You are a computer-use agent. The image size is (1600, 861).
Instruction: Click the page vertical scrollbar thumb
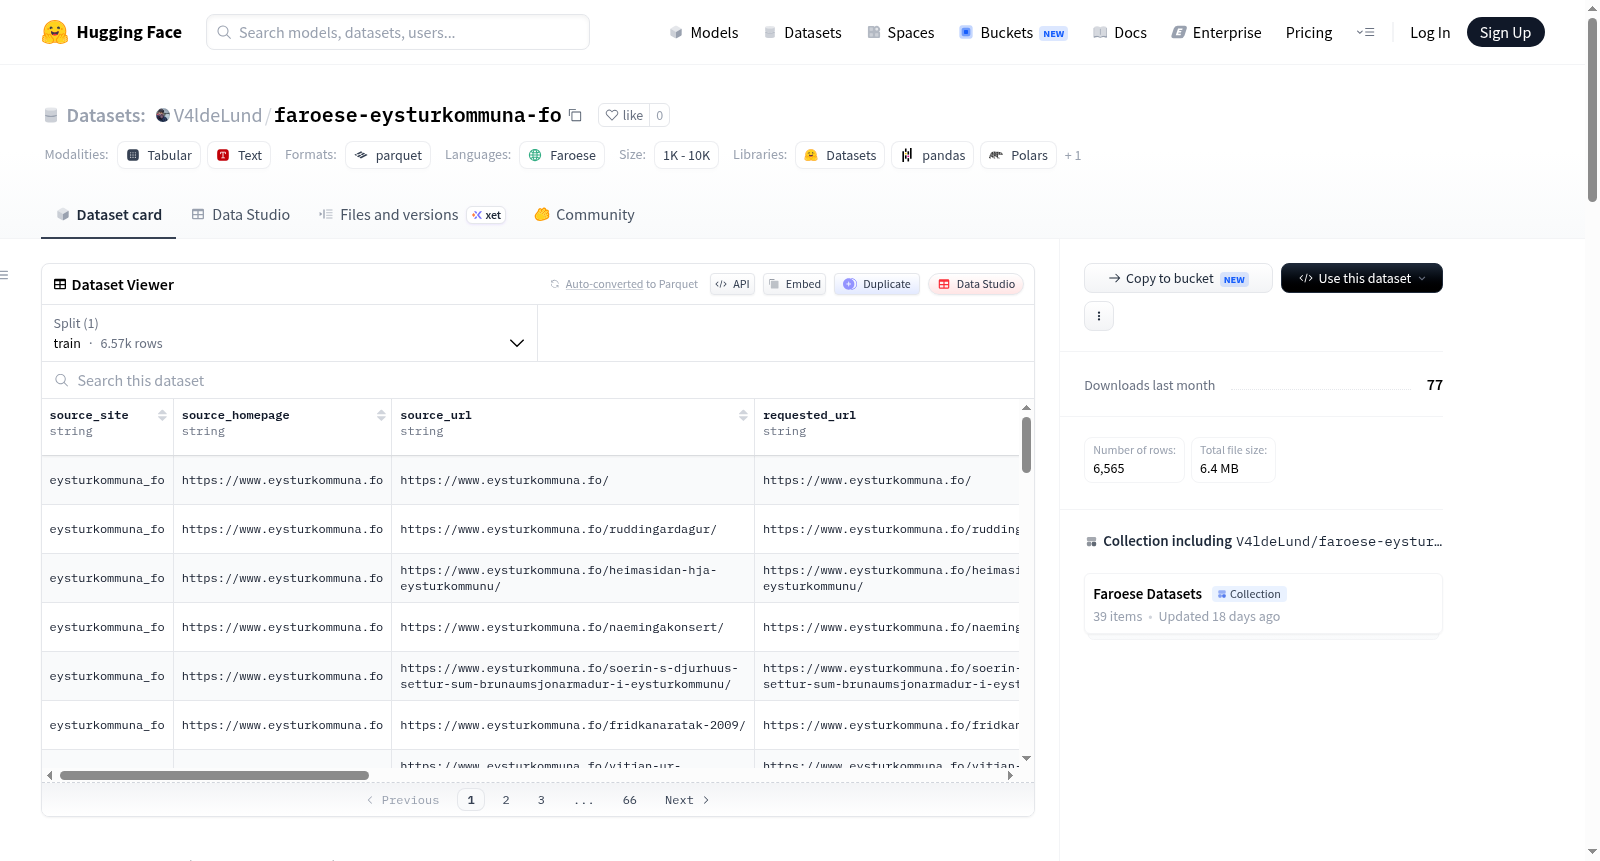tap(1592, 110)
